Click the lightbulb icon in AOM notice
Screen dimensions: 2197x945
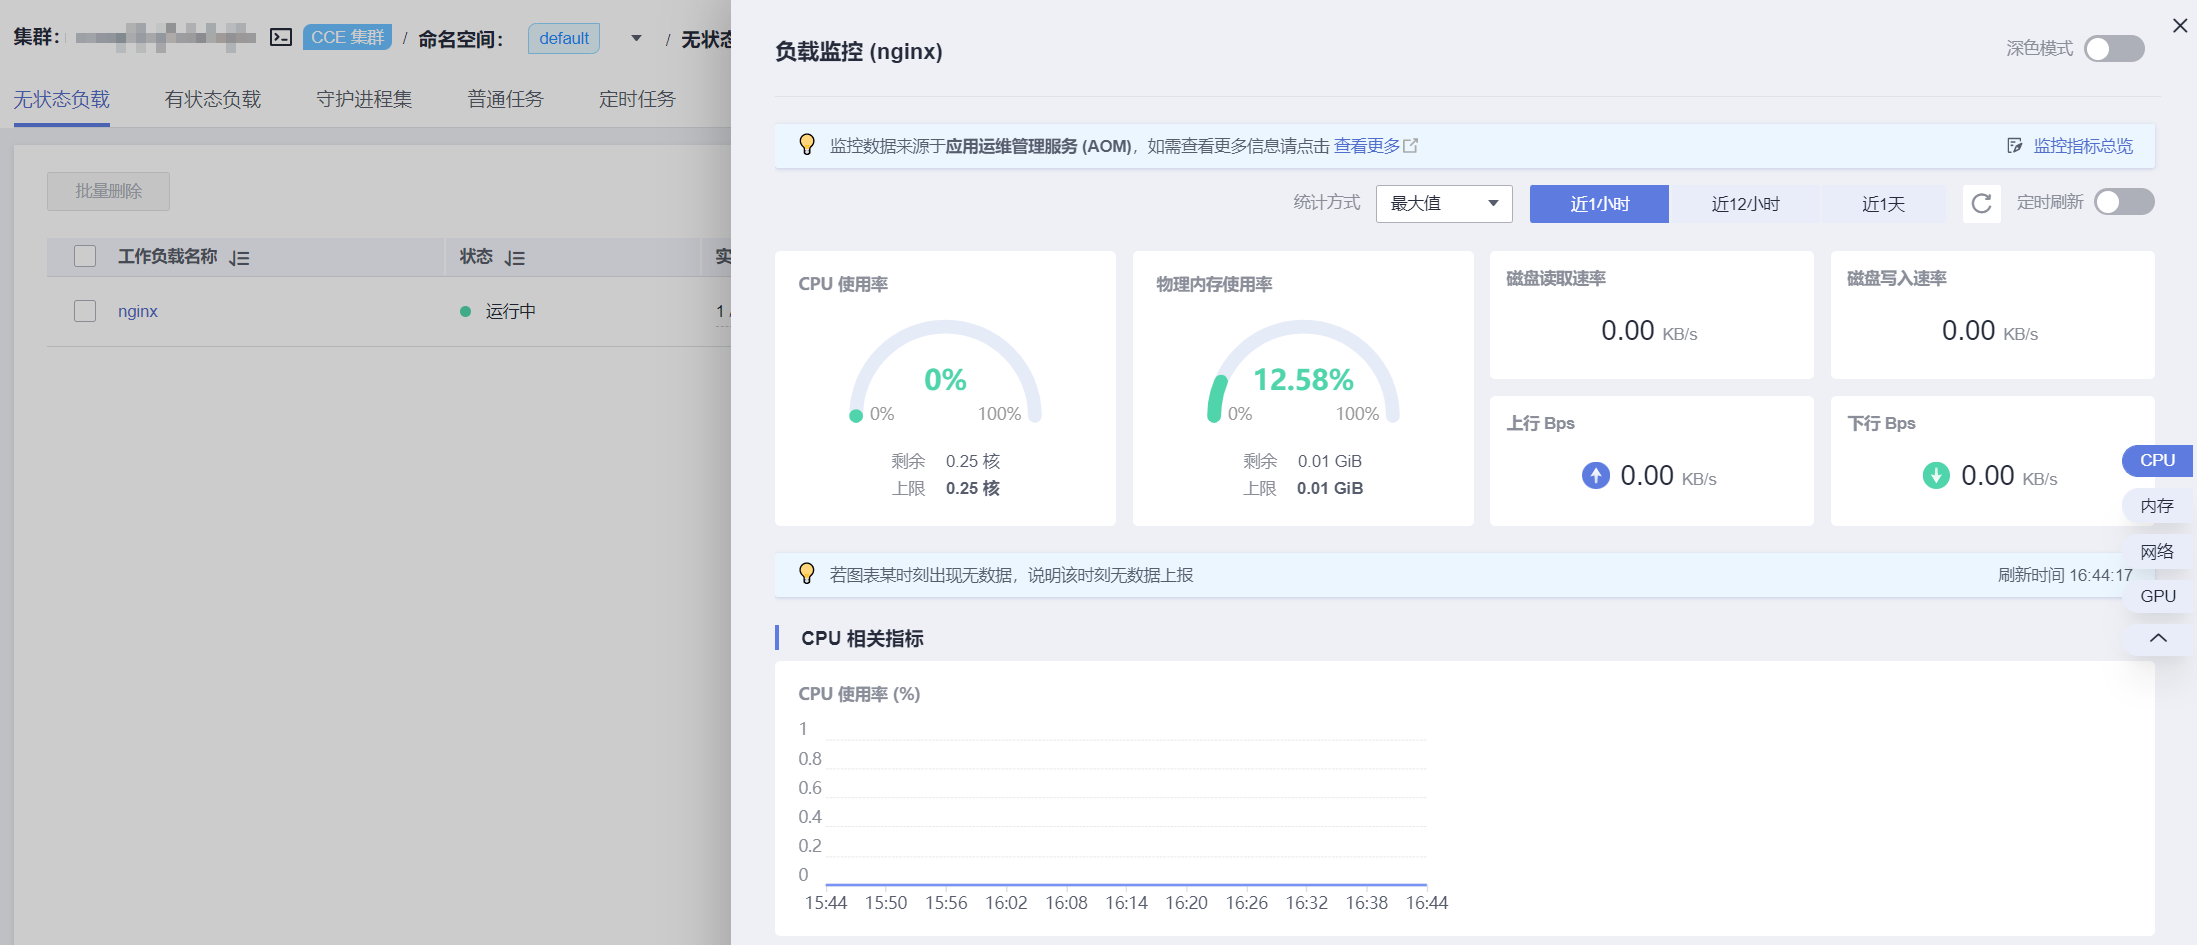pos(807,145)
